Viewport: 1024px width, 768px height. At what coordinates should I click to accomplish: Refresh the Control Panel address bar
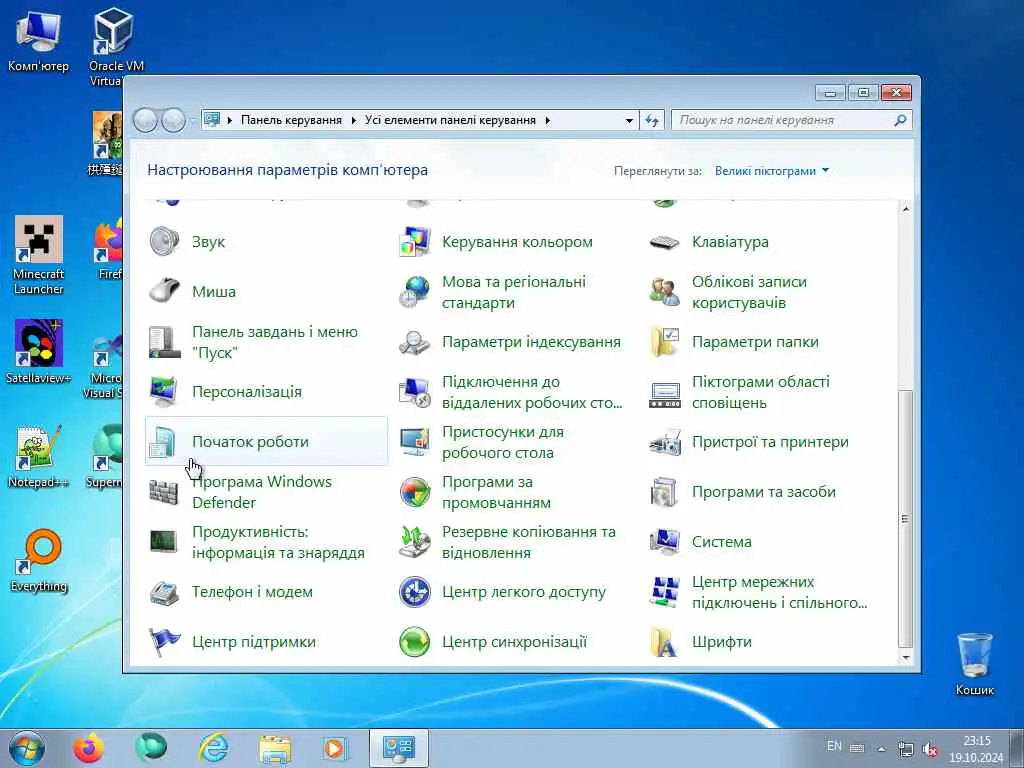point(652,120)
